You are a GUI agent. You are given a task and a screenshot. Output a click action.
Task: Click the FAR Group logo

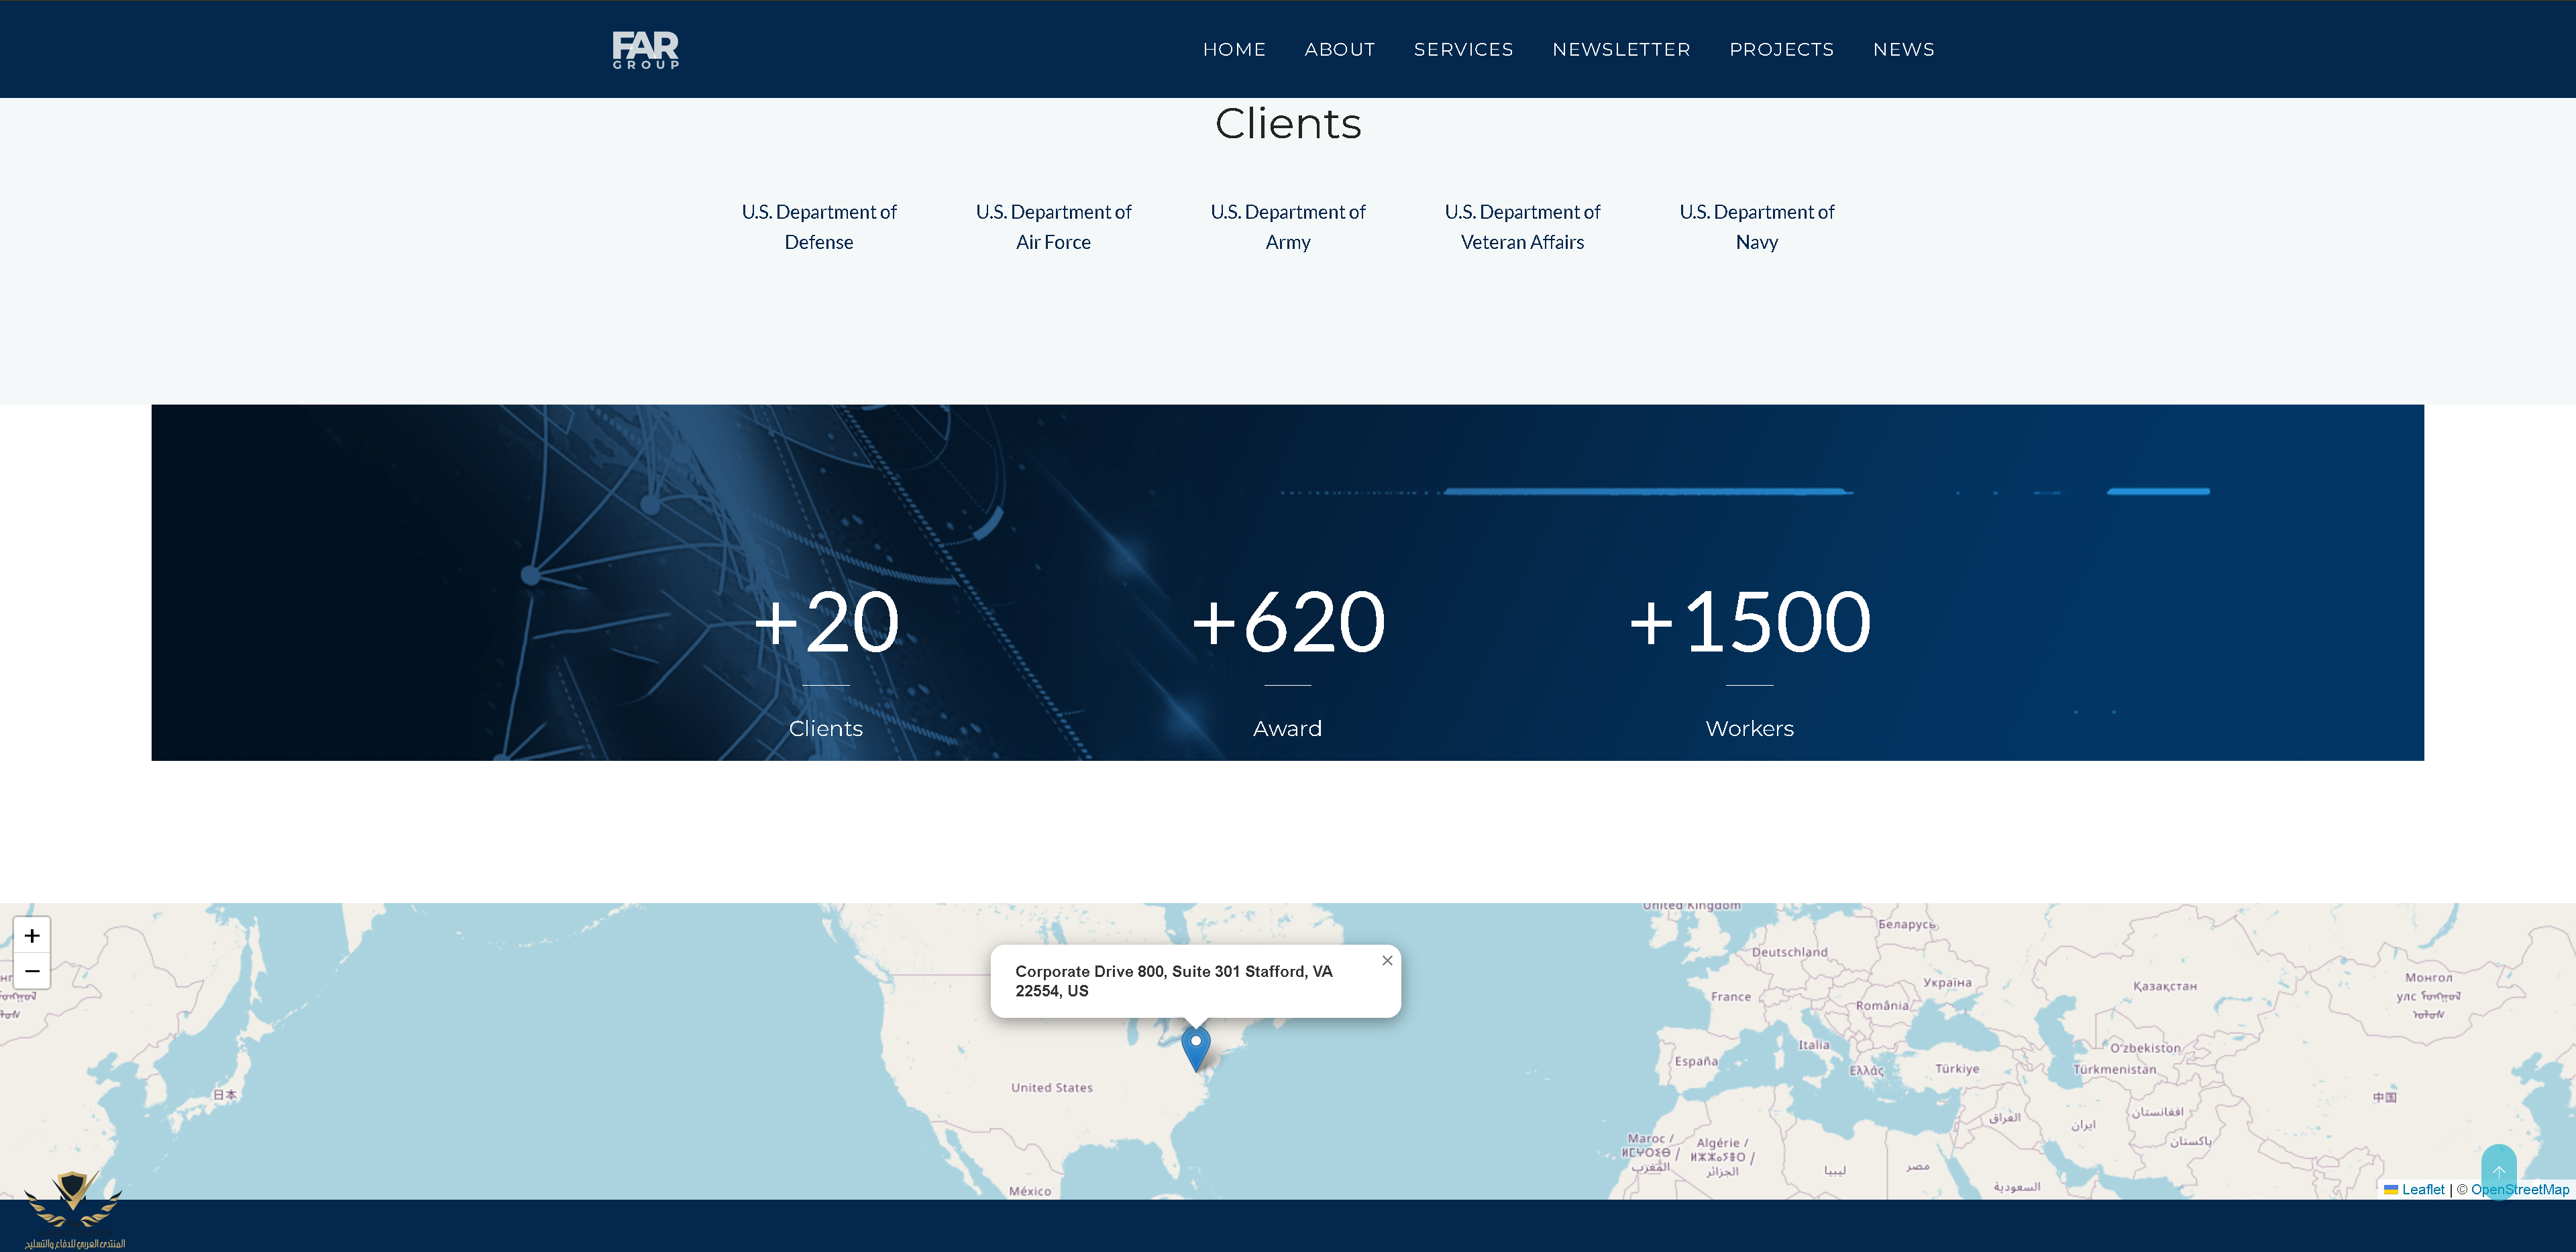pyautogui.click(x=645, y=49)
